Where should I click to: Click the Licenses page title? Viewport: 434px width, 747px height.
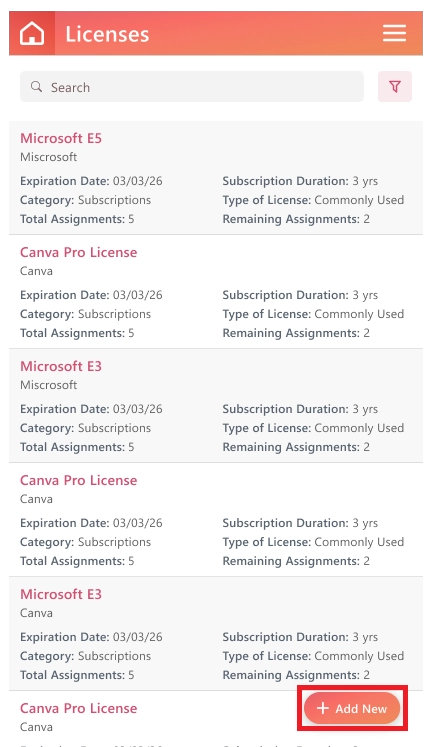(x=107, y=34)
